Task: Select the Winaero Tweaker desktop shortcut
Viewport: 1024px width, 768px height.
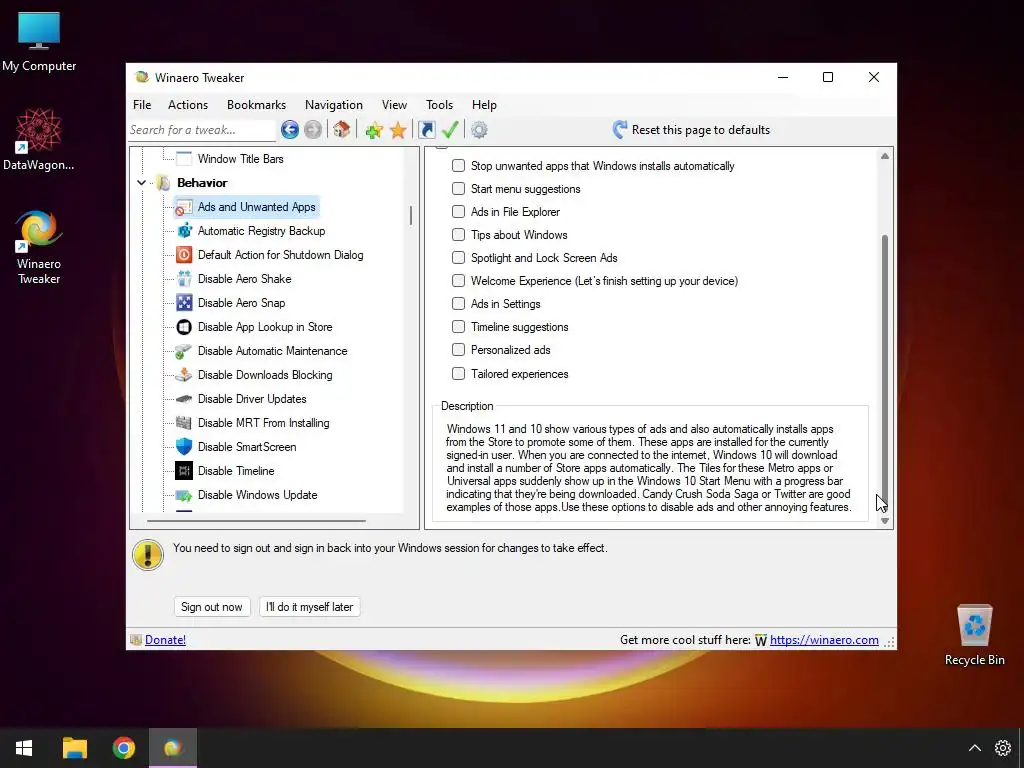Action: click(x=39, y=247)
